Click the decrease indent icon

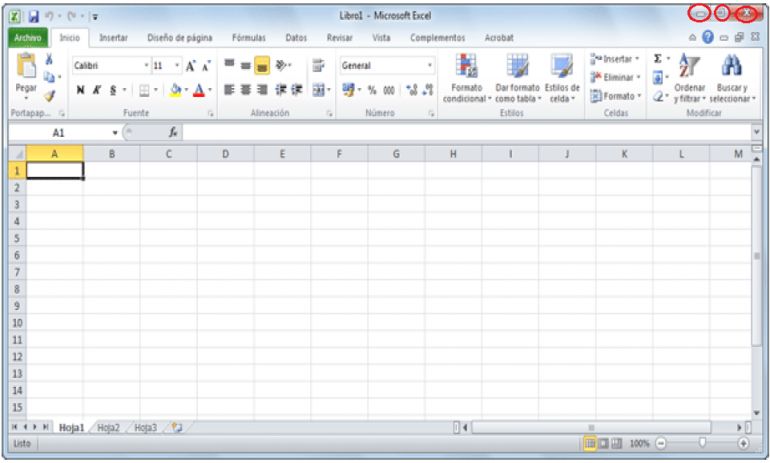point(280,89)
